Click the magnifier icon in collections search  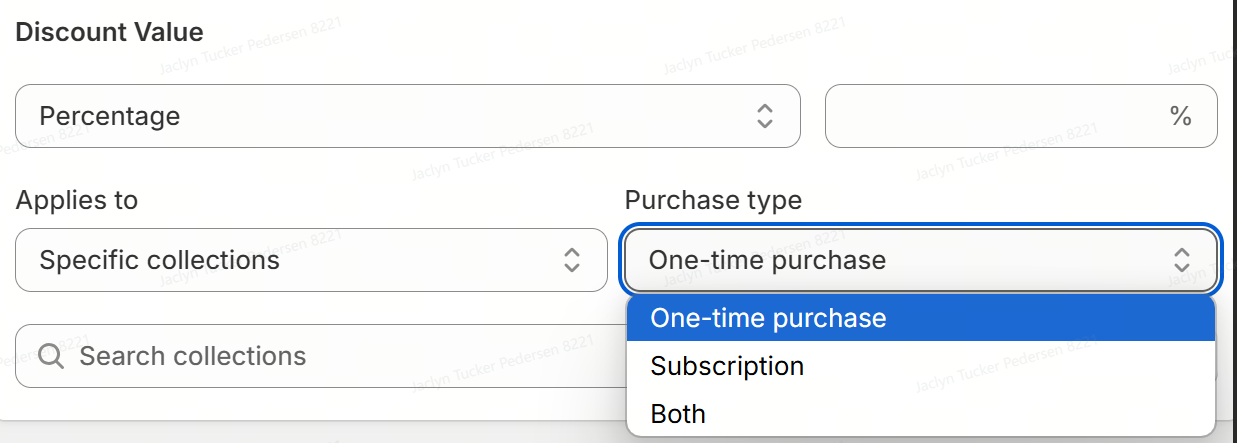(52, 357)
